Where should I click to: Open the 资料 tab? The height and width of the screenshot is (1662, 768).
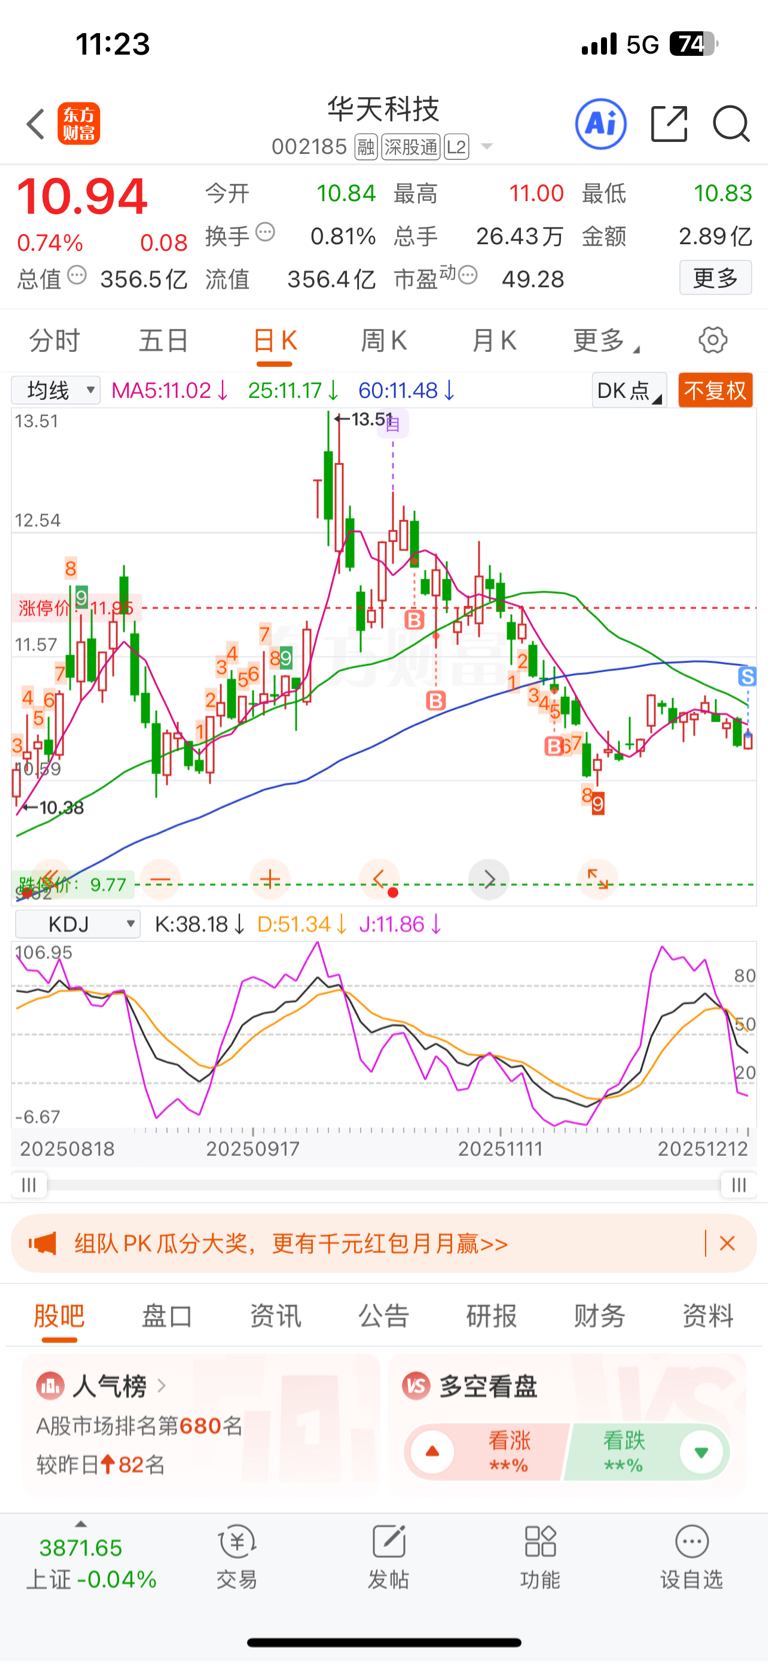[708, 1316]
